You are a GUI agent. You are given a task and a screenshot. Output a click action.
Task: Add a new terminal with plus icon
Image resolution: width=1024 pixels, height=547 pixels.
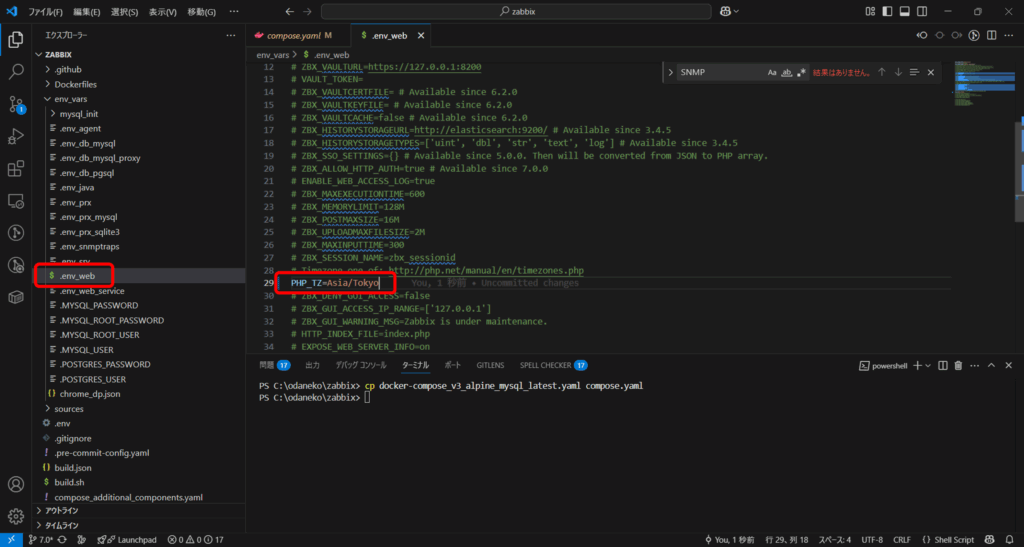point(918,366)
